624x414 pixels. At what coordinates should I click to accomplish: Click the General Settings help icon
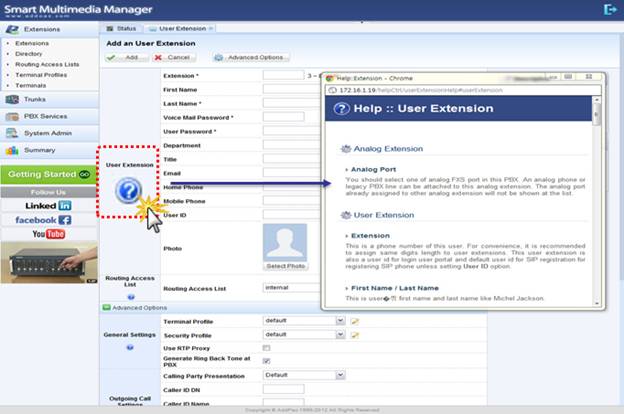[x=130, y=348]
